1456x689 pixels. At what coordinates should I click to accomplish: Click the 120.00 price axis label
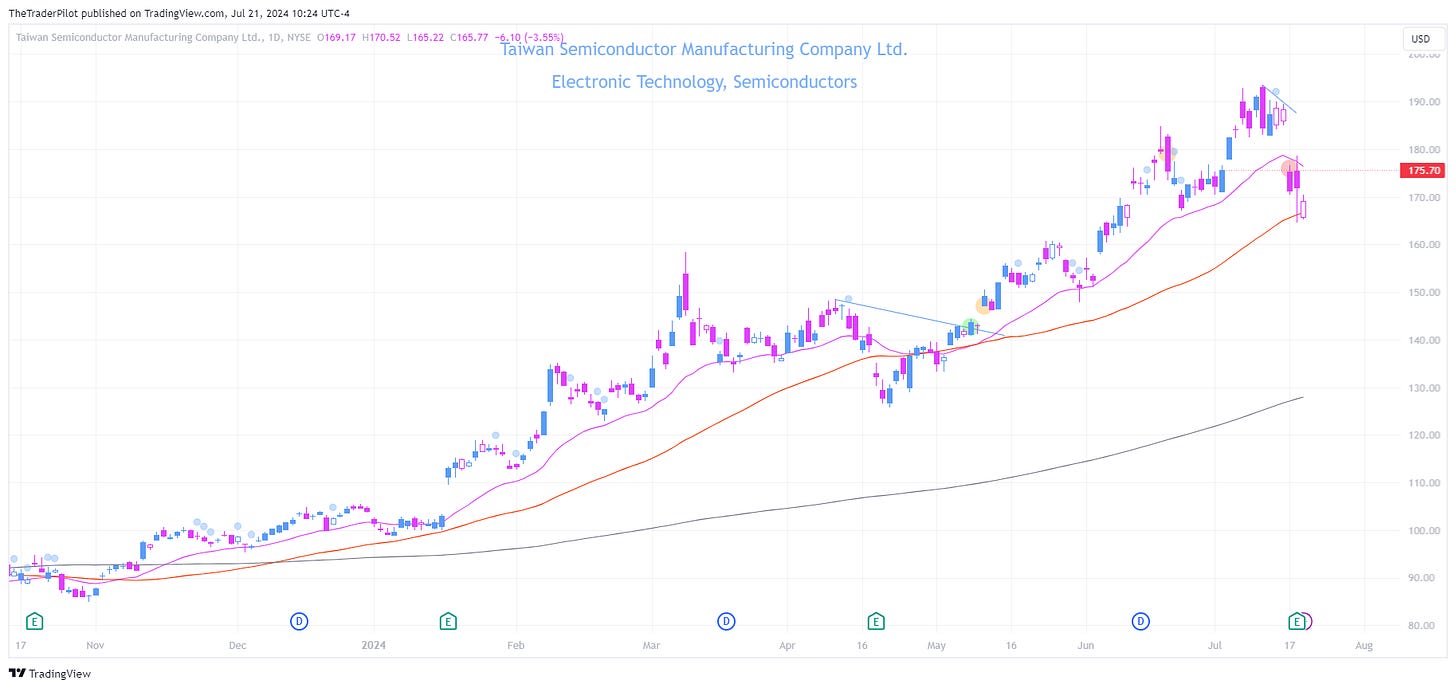pyautogui.click(x=1424, y=436)
